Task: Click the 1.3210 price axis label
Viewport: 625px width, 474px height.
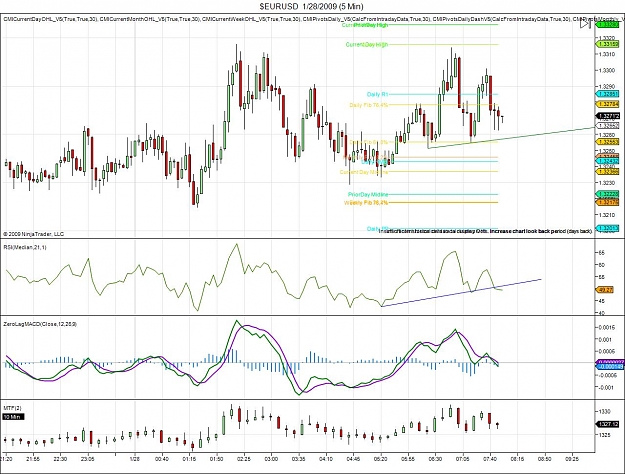Action: 607,215
